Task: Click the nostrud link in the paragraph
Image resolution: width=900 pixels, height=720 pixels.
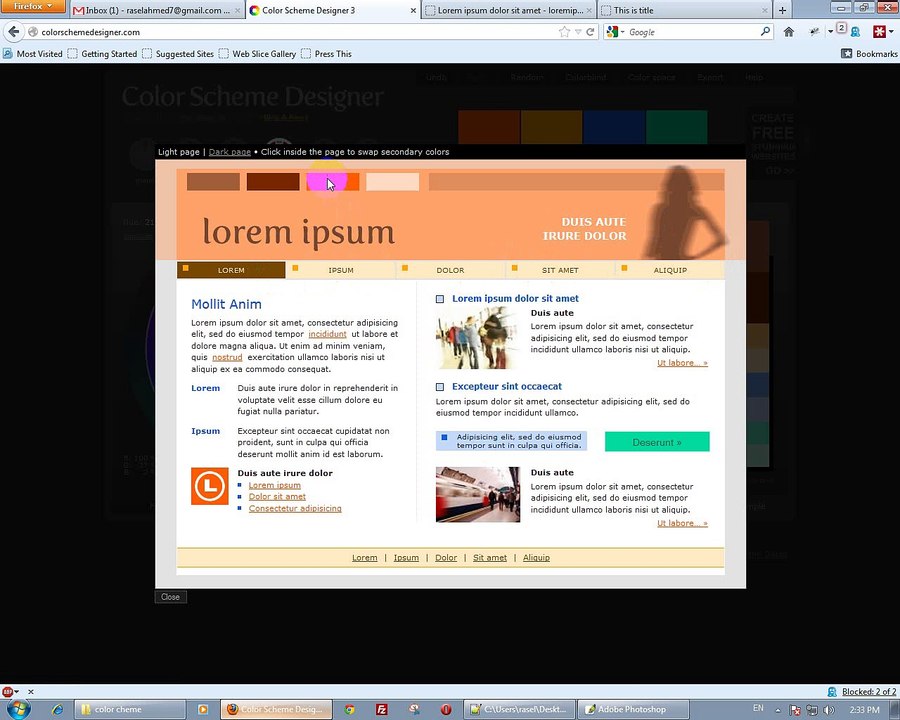Action: (227, 357)
